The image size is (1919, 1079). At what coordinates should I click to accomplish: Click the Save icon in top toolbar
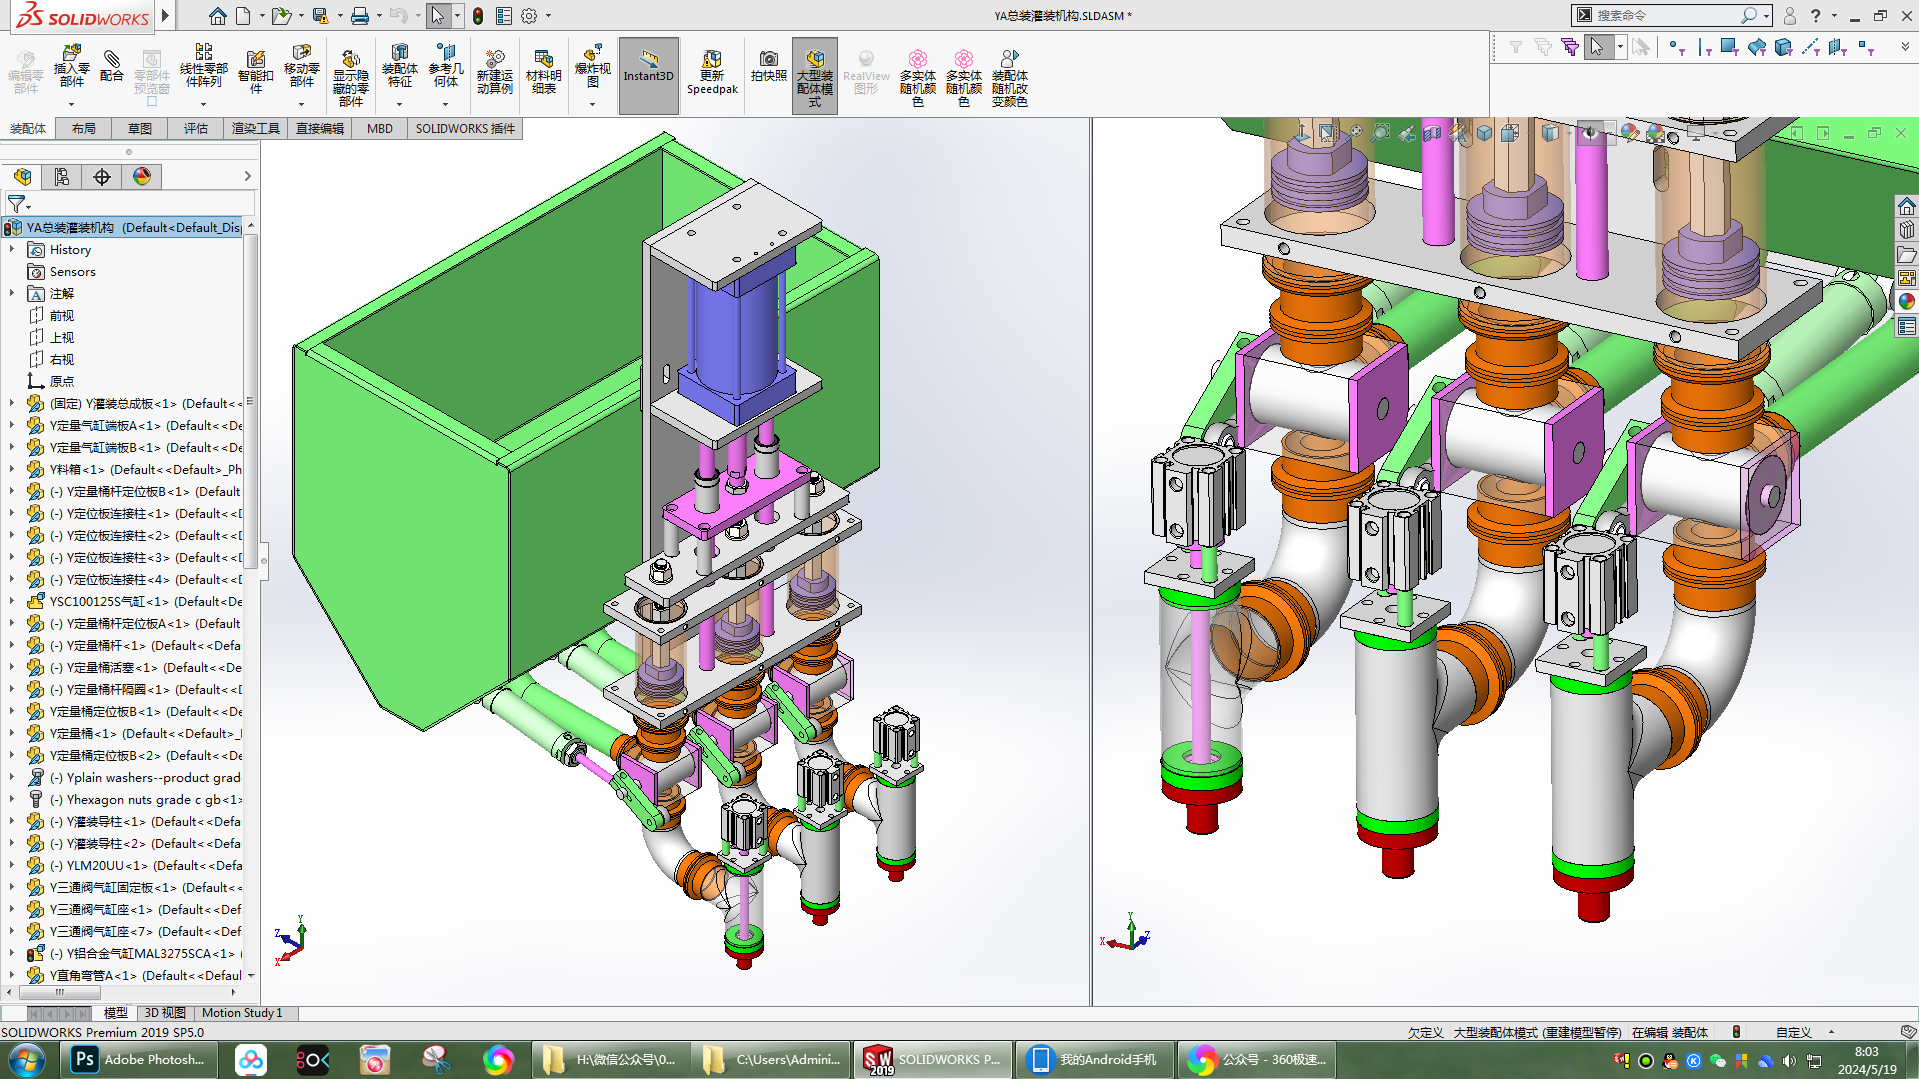pos(320,16)
